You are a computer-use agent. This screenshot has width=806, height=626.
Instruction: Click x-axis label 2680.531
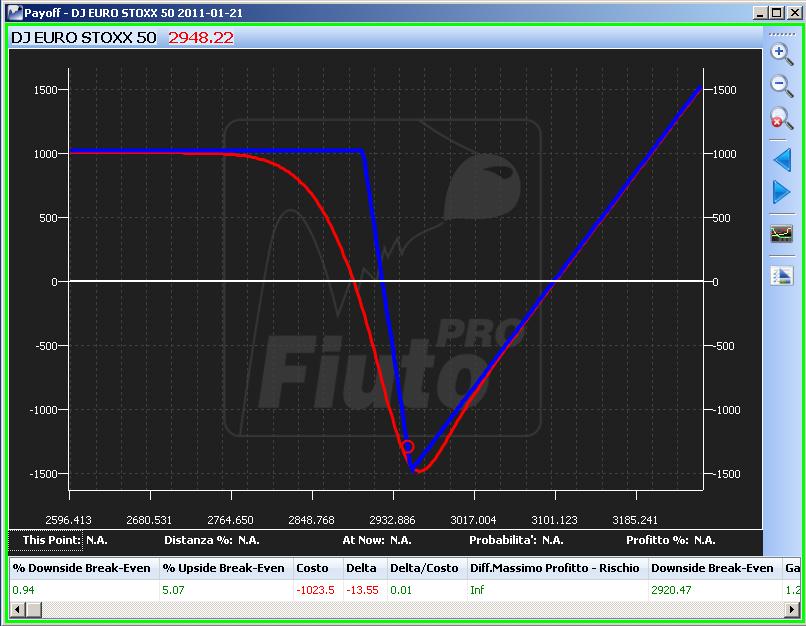point(149,520)
